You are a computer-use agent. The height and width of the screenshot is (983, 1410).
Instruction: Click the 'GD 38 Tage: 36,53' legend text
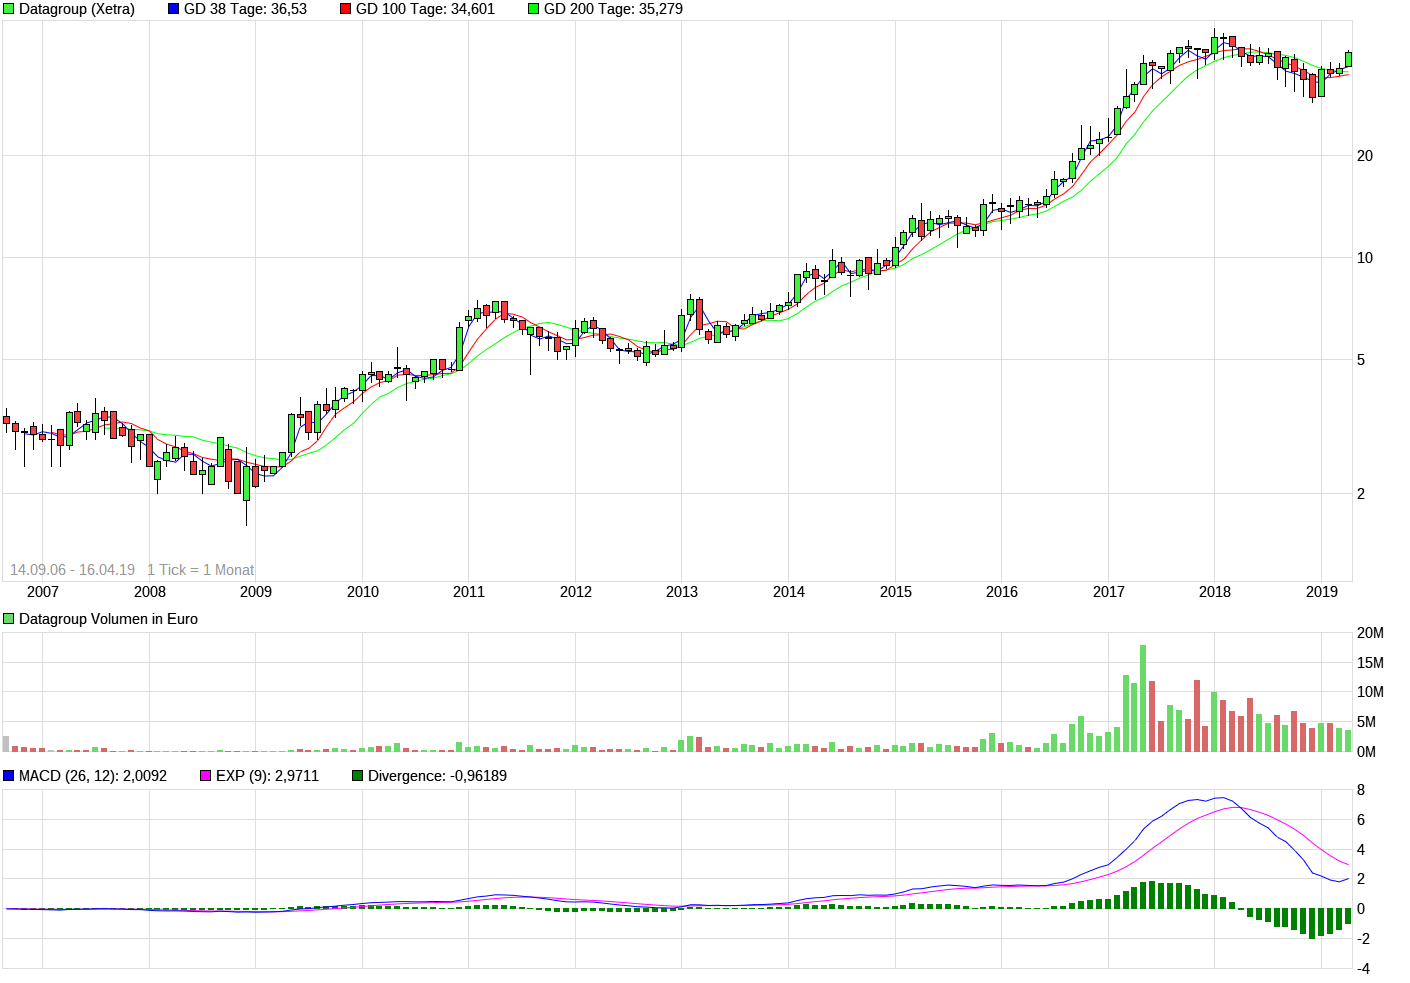pos(245,9)
